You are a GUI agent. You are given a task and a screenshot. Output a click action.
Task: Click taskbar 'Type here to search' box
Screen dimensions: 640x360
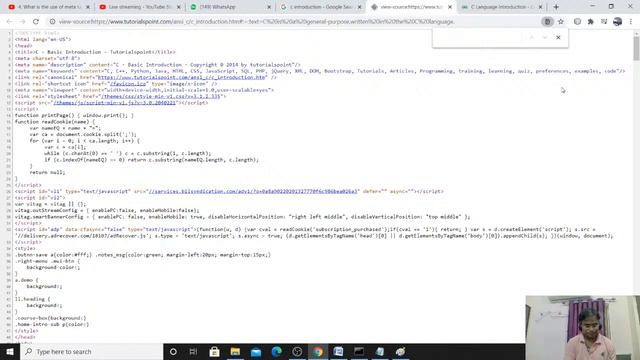coord(91,351)
